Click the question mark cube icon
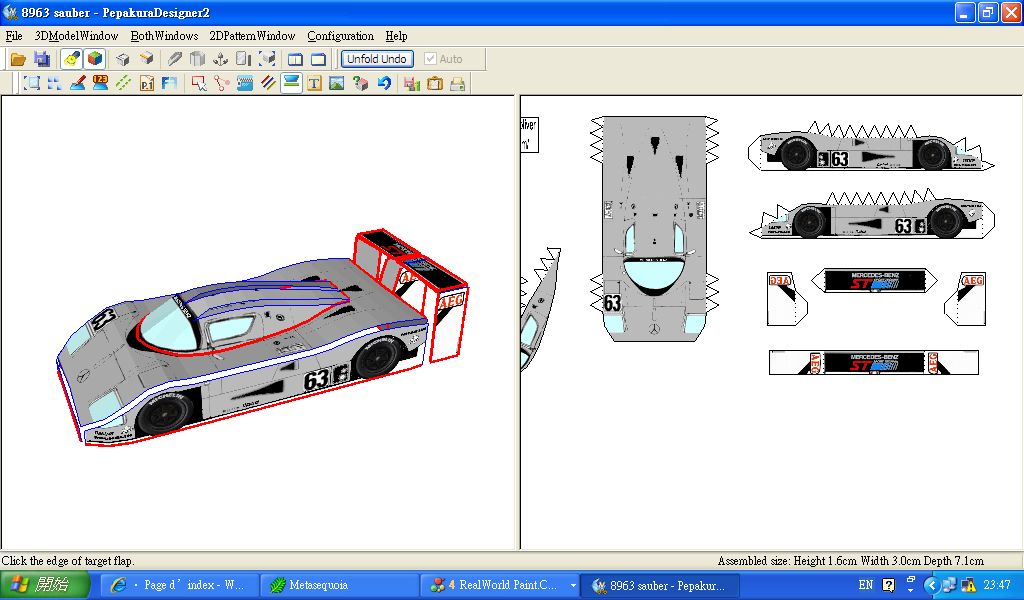This screenshot has height=600, width=1024. point(360,84)
